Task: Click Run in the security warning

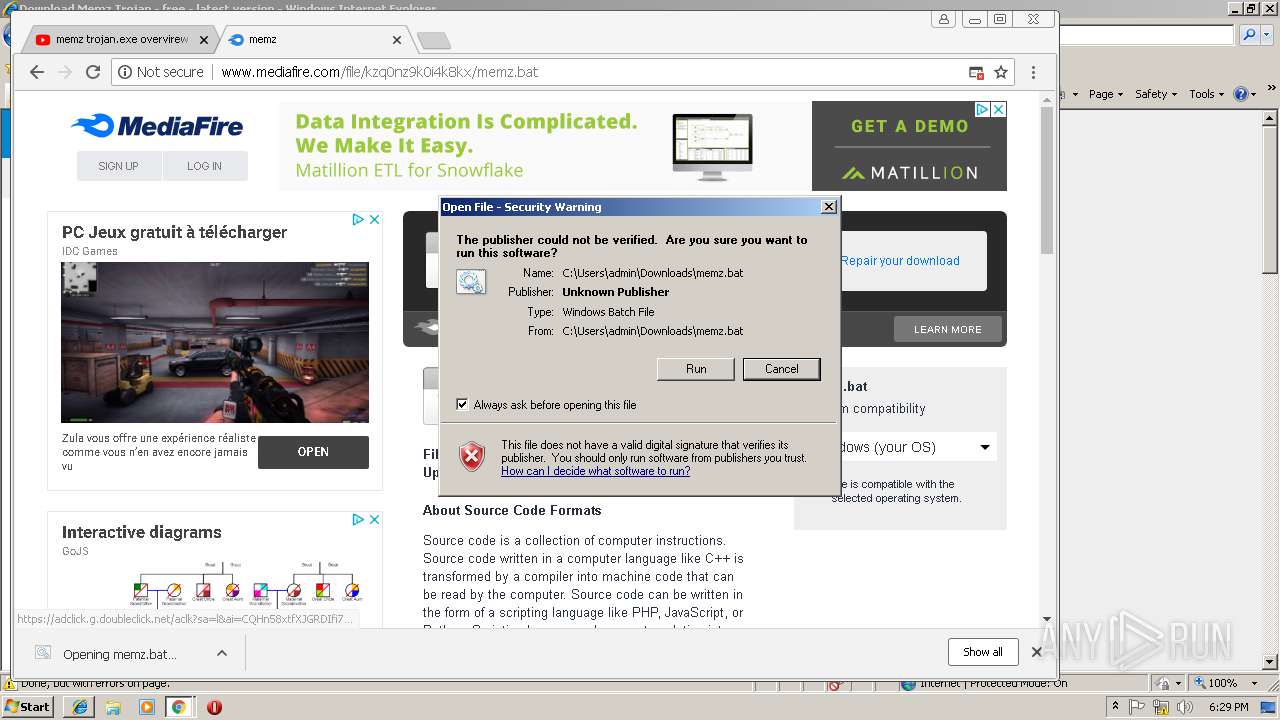Action: [696, 369]
